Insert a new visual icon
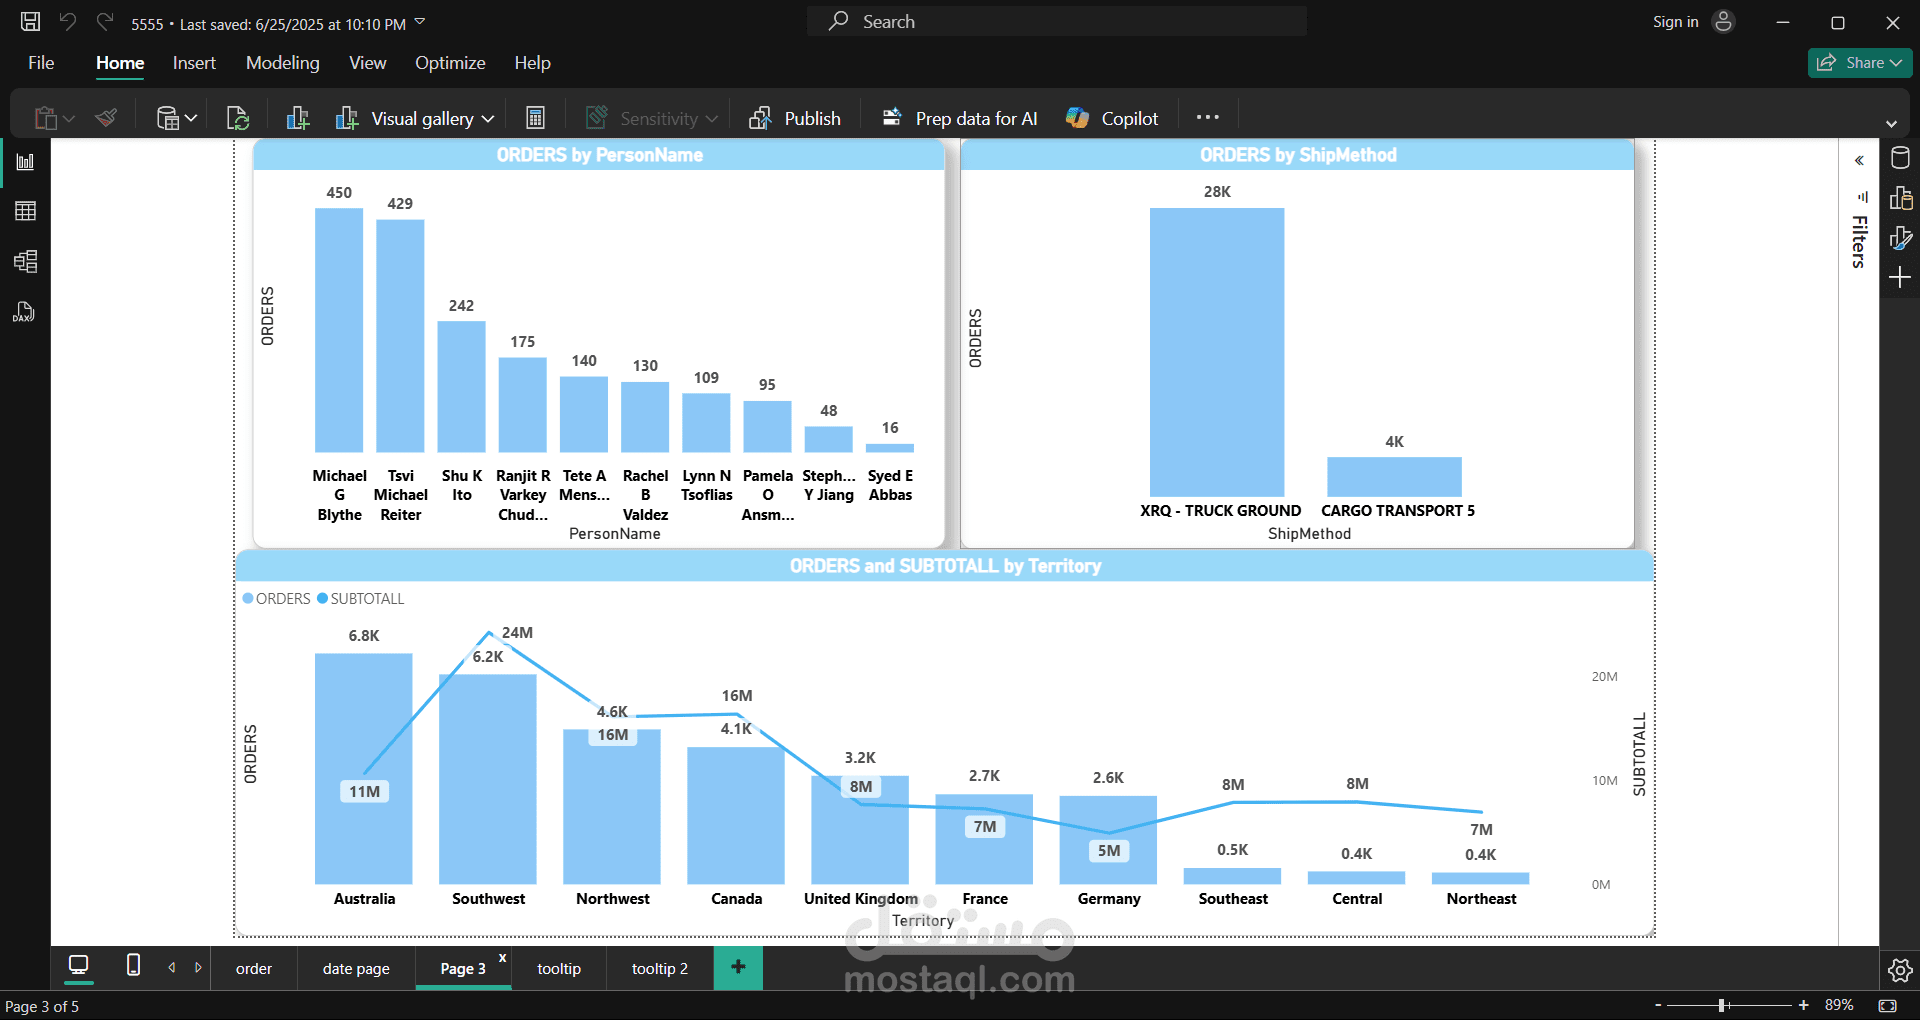This screenshot has height=1020, width=1920. click(298, 118)
